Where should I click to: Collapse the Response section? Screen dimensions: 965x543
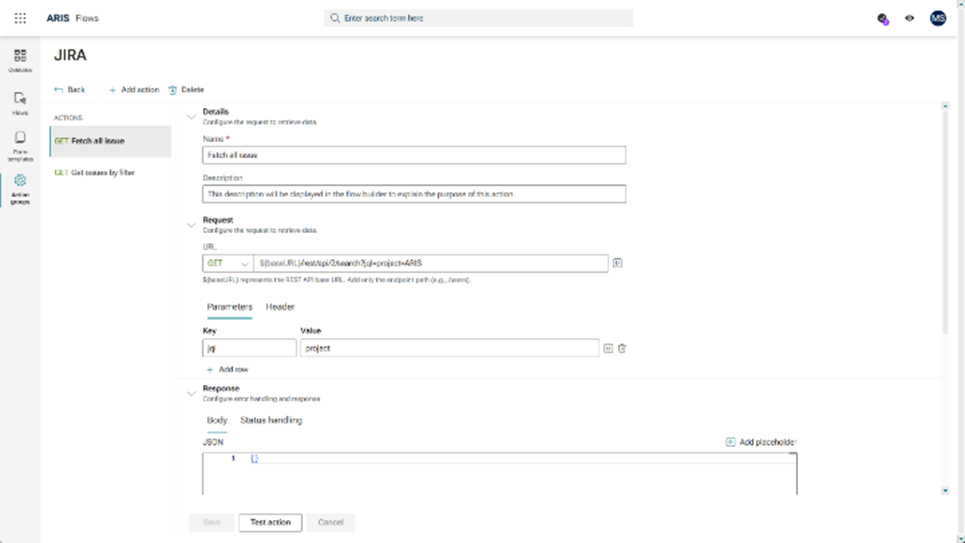coord(192,393)
